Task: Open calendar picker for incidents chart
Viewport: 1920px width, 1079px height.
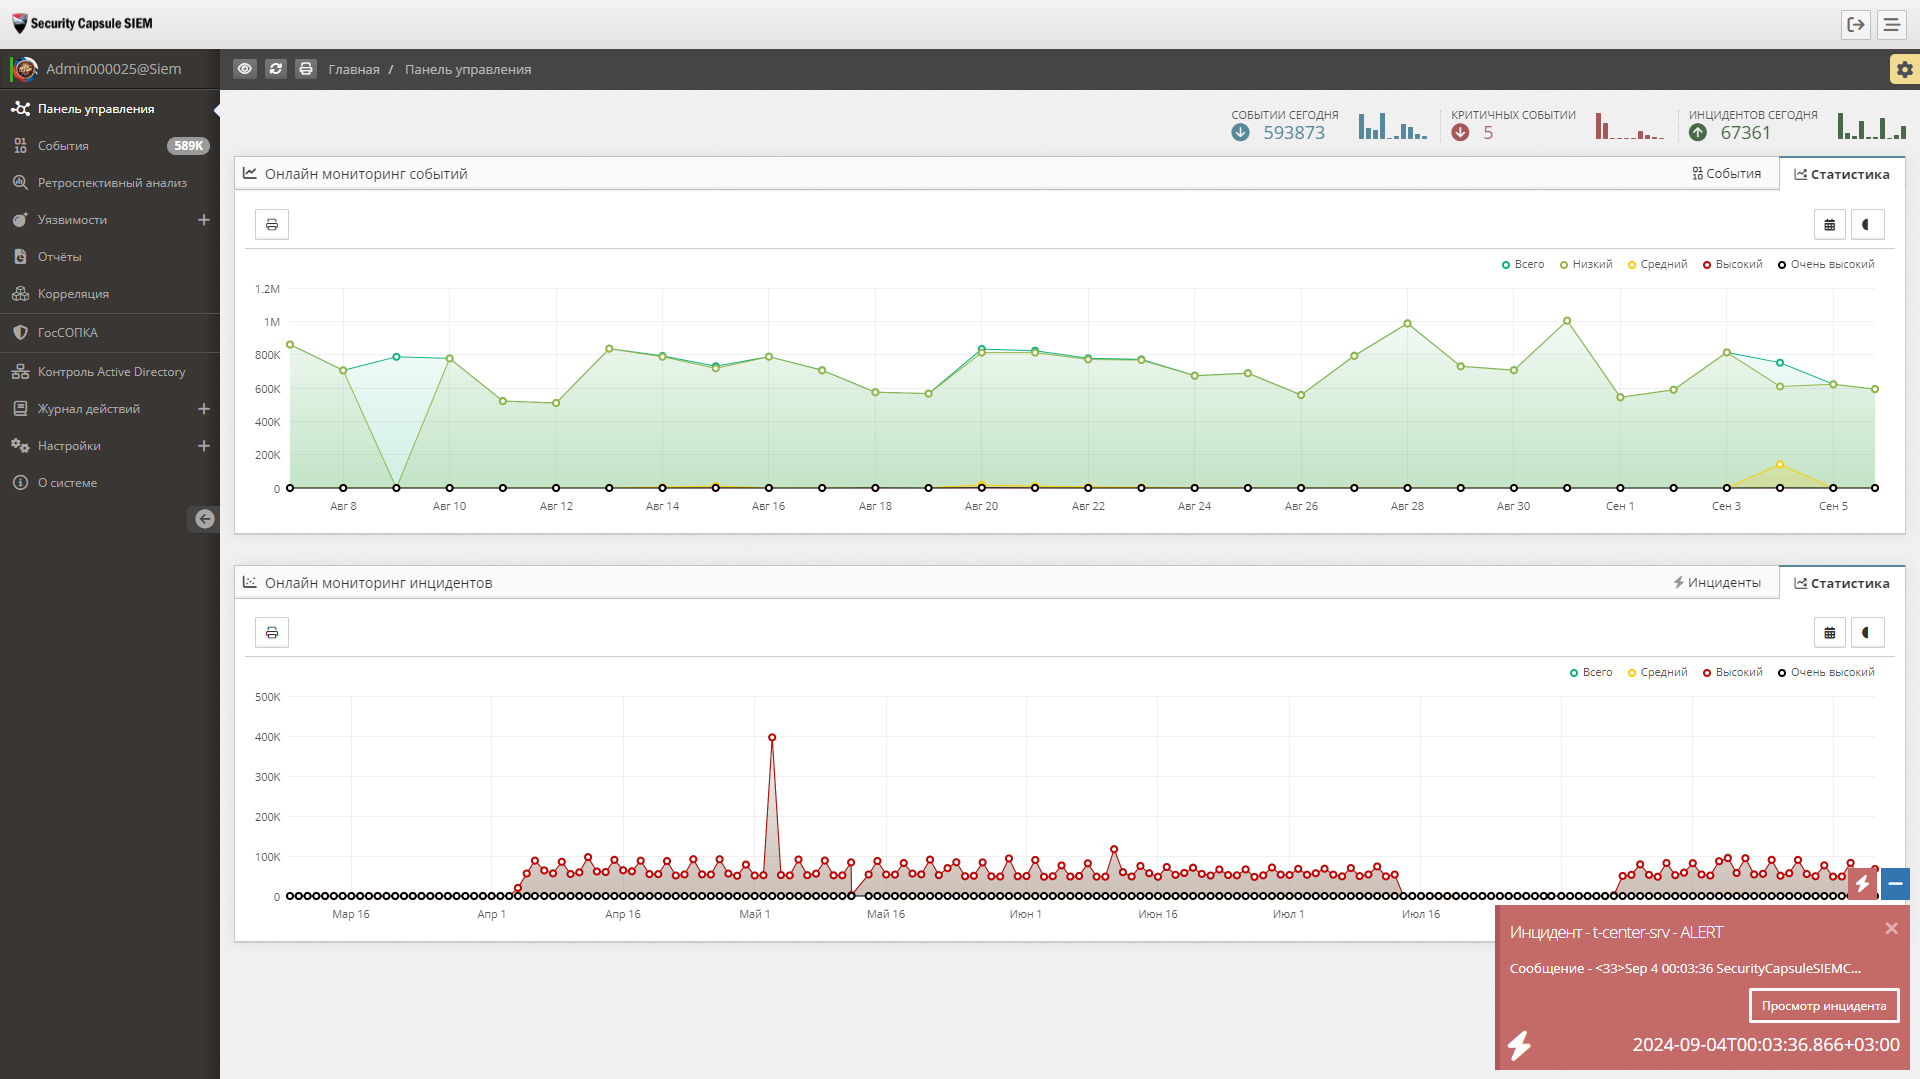Action: (x=1829, y=632)
